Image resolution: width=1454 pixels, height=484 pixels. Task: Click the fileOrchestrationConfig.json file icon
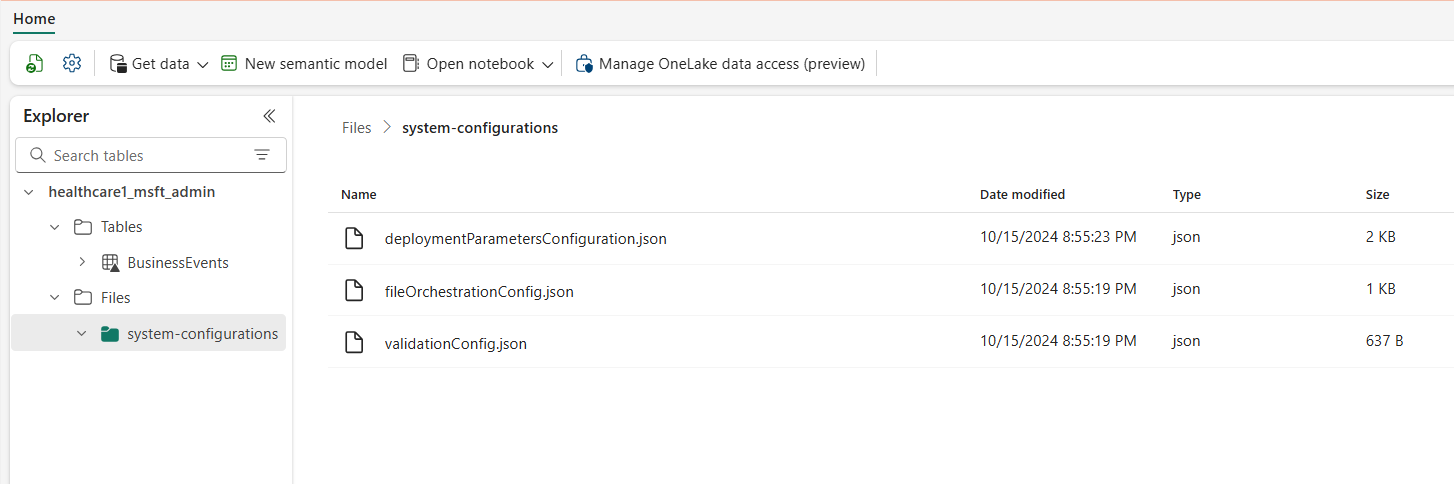point(353,290)
